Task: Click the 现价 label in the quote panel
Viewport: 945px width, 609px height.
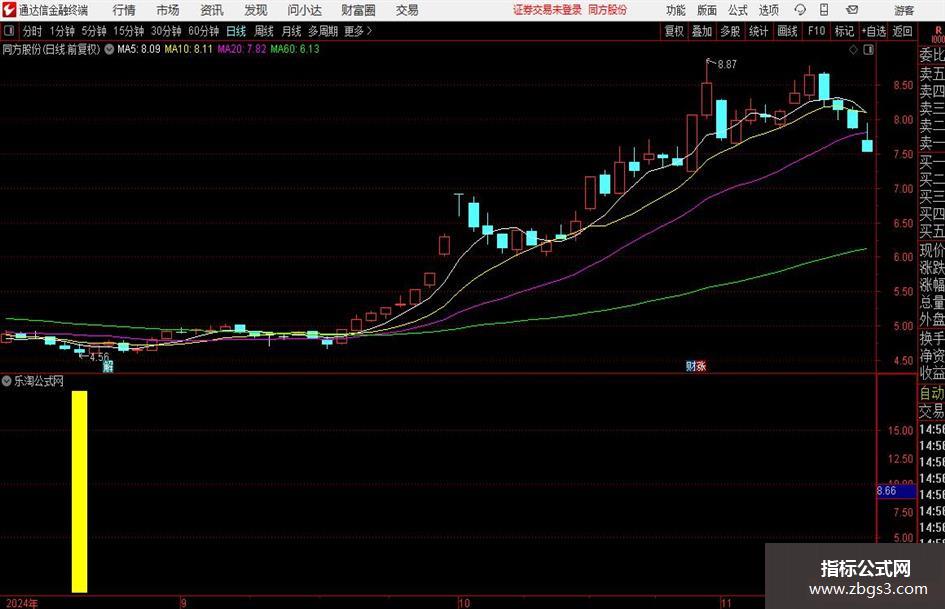Action: pyautogui.click(x=932, y=250)
